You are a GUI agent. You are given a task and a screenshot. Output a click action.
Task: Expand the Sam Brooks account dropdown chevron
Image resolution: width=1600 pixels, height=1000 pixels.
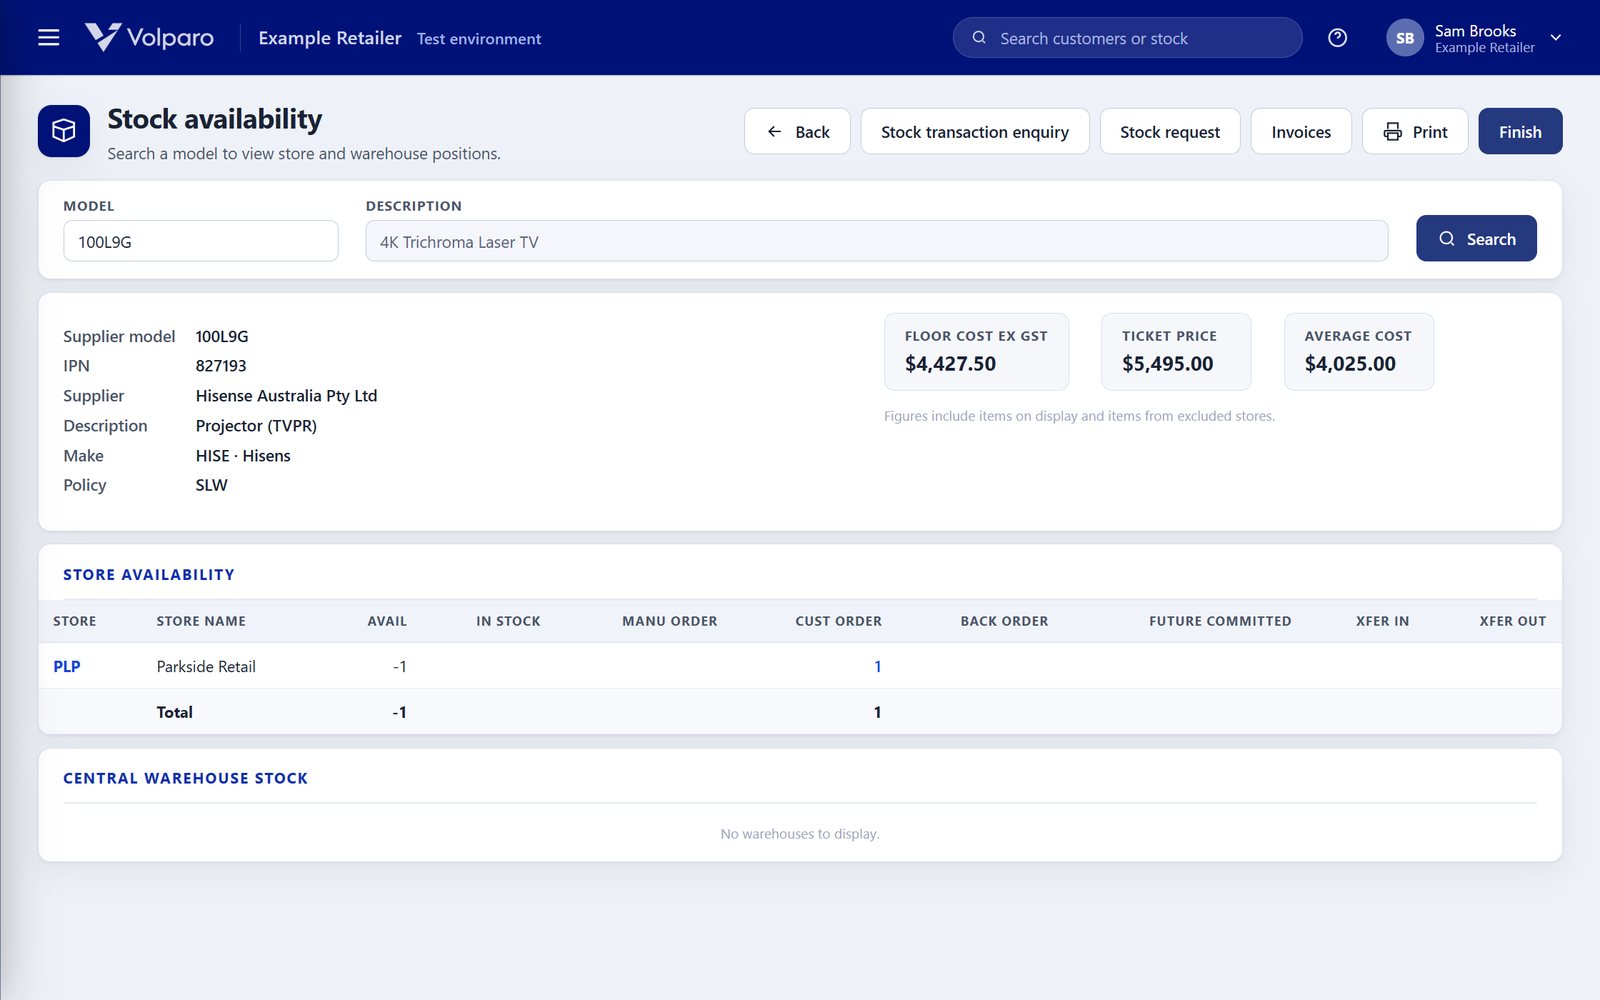pyautogui.click(x=1555, y=38)
